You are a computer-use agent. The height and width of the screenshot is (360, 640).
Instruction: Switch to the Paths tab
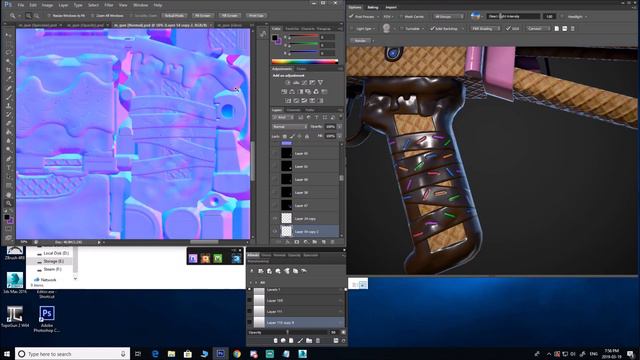point(310,110)
